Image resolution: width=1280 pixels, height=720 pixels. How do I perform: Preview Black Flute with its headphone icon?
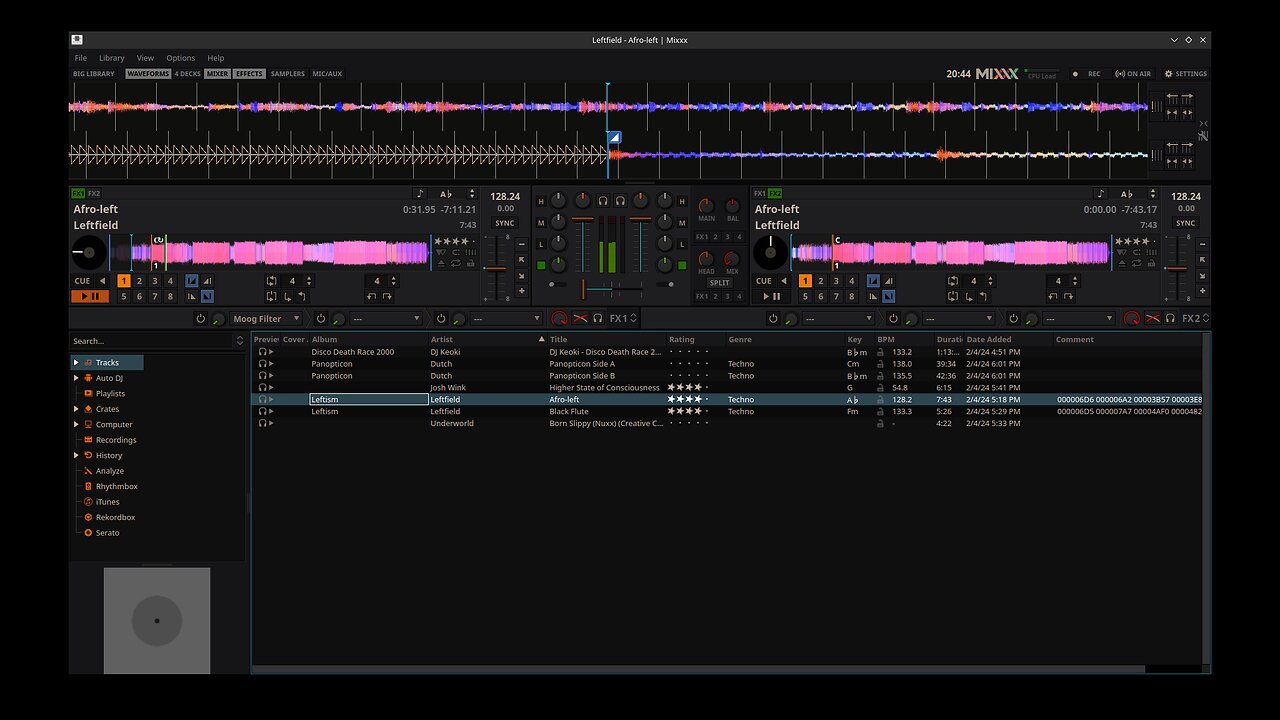pyautogui.click(x=262, y=411)
